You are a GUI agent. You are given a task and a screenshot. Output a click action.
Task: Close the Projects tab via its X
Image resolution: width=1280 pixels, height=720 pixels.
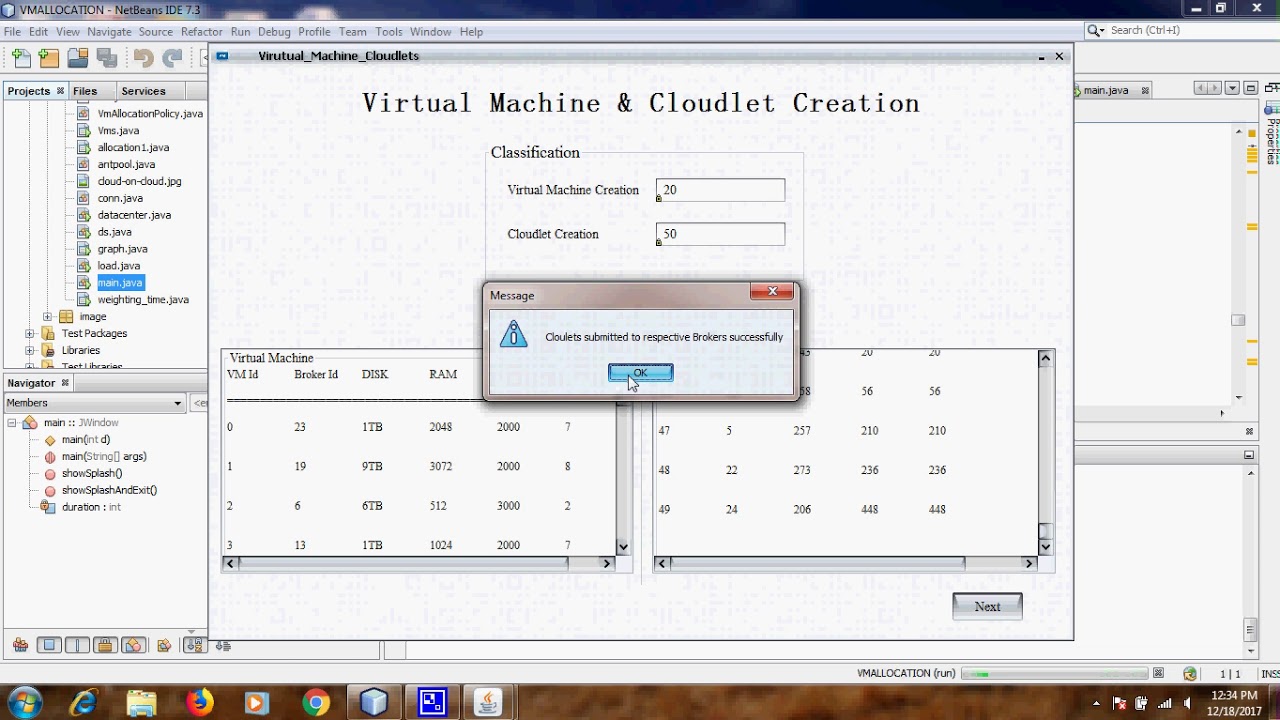tap(60, 91)
